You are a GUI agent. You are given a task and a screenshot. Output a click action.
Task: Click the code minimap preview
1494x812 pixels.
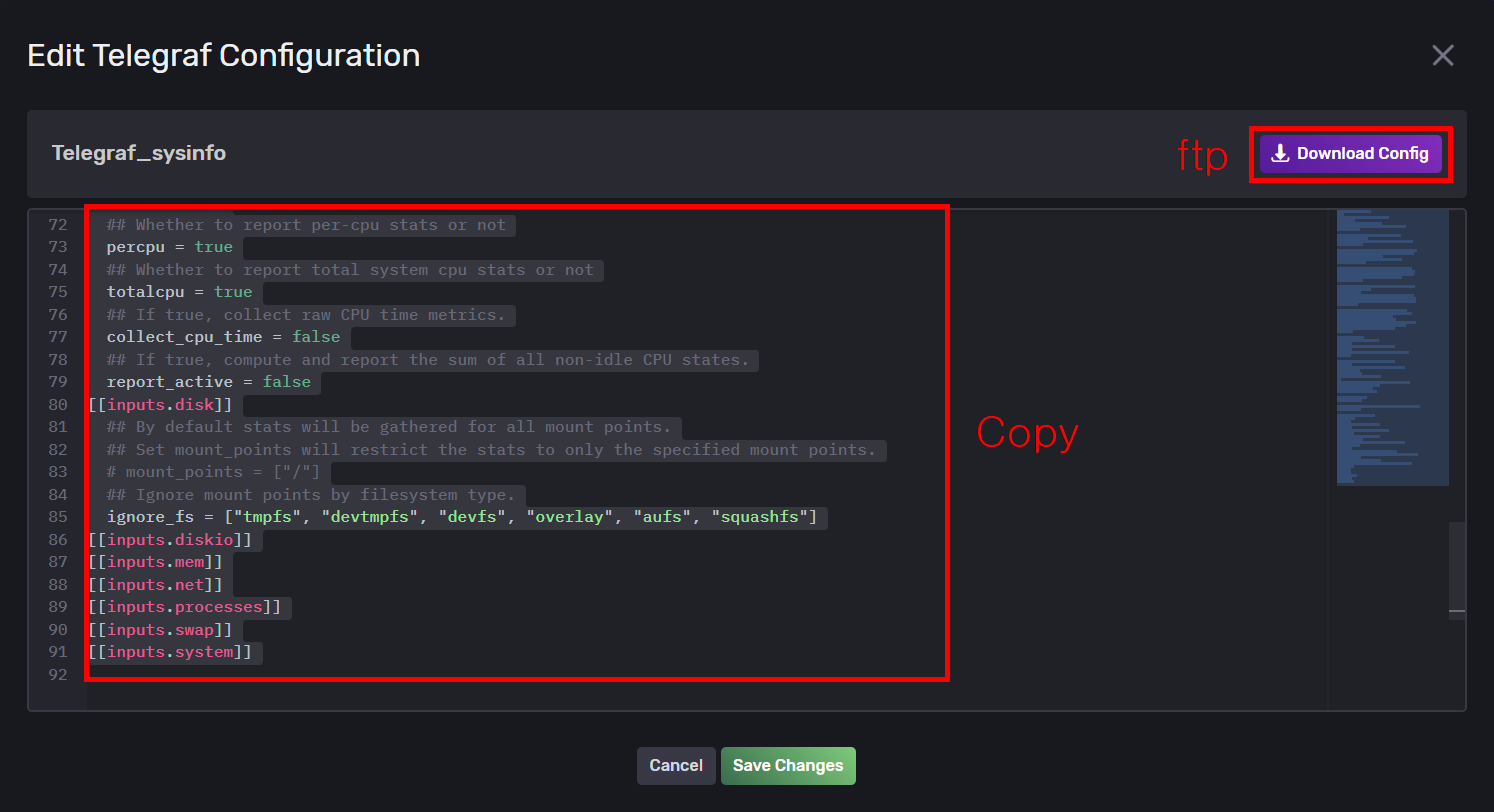coord(1393,348)
